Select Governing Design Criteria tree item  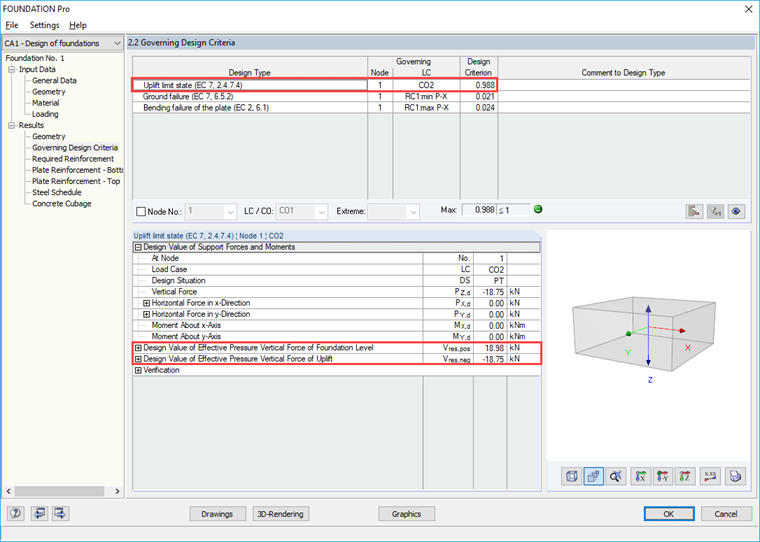75,147
